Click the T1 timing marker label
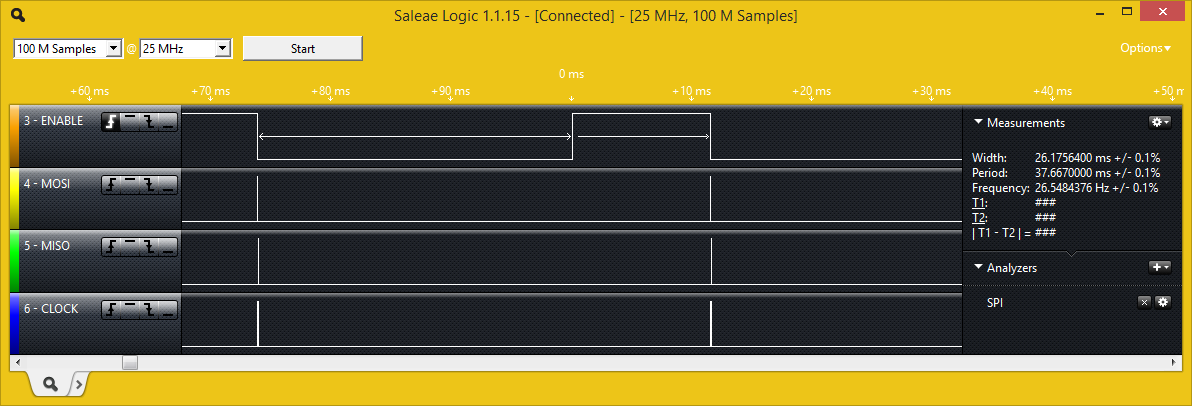Screen dimensions: 1192x406 978,203
